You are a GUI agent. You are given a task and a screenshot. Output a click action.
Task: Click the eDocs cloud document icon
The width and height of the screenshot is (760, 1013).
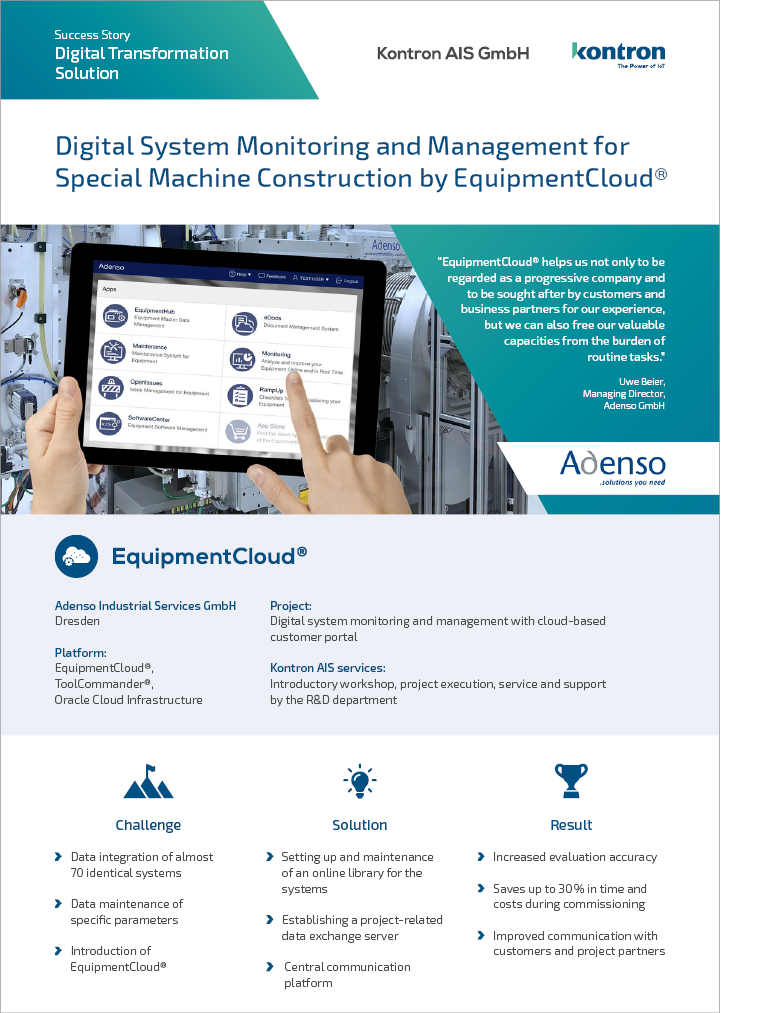coord(243,323)
